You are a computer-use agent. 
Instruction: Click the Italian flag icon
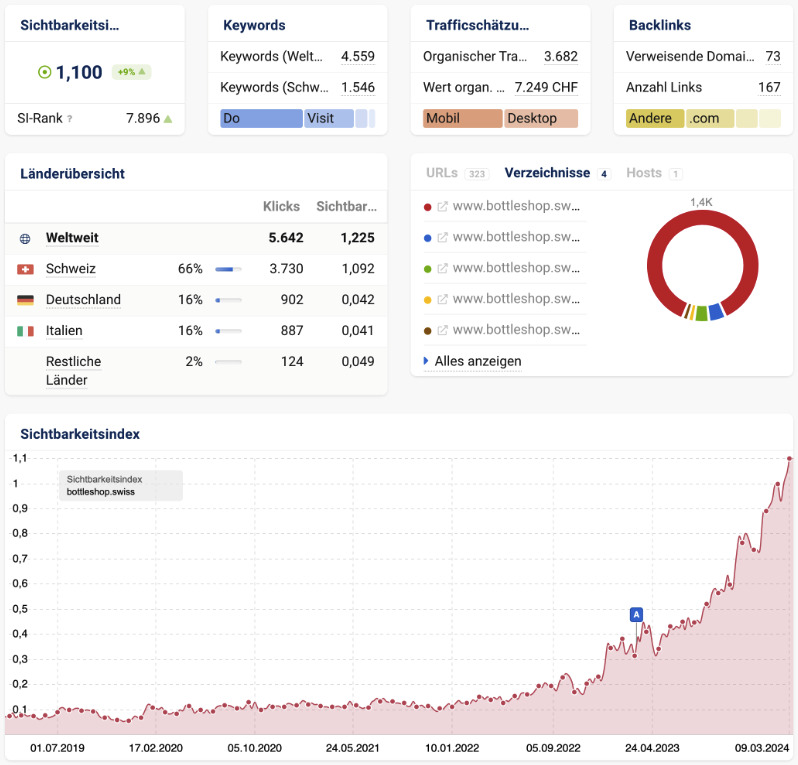[x=25, y=331]
